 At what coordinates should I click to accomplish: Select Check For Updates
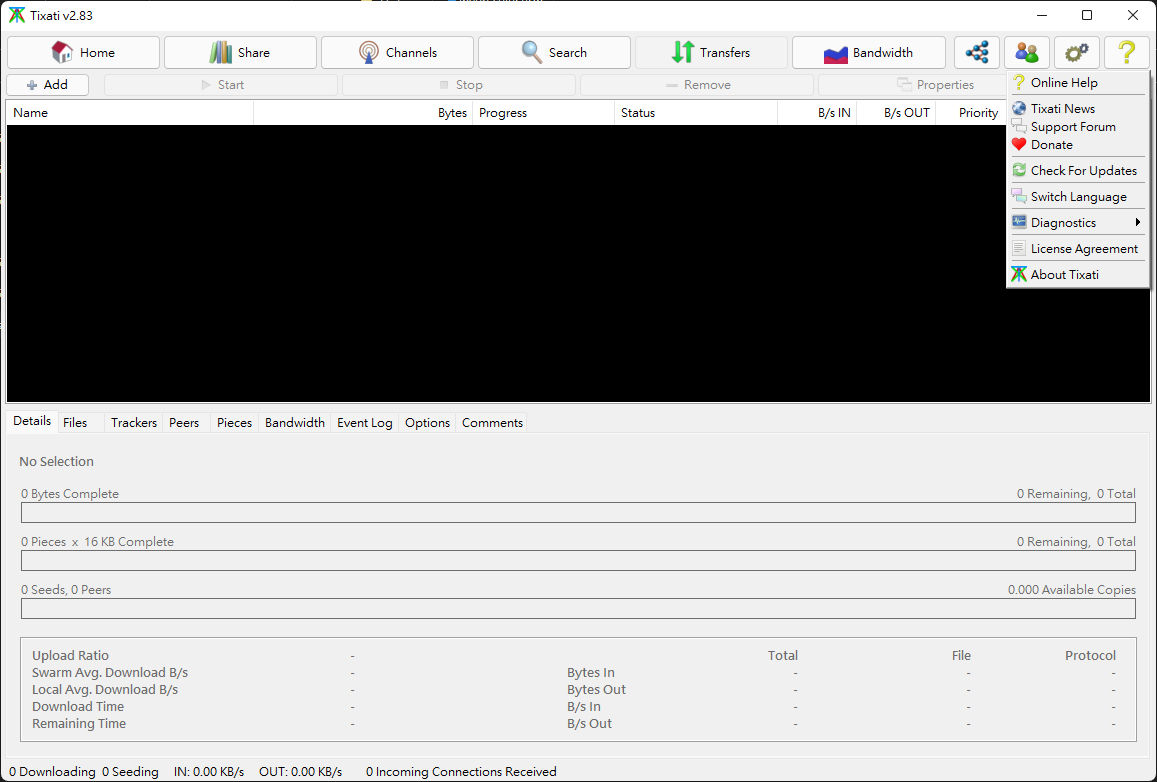pyautogui.click(x=1078, y=170)
